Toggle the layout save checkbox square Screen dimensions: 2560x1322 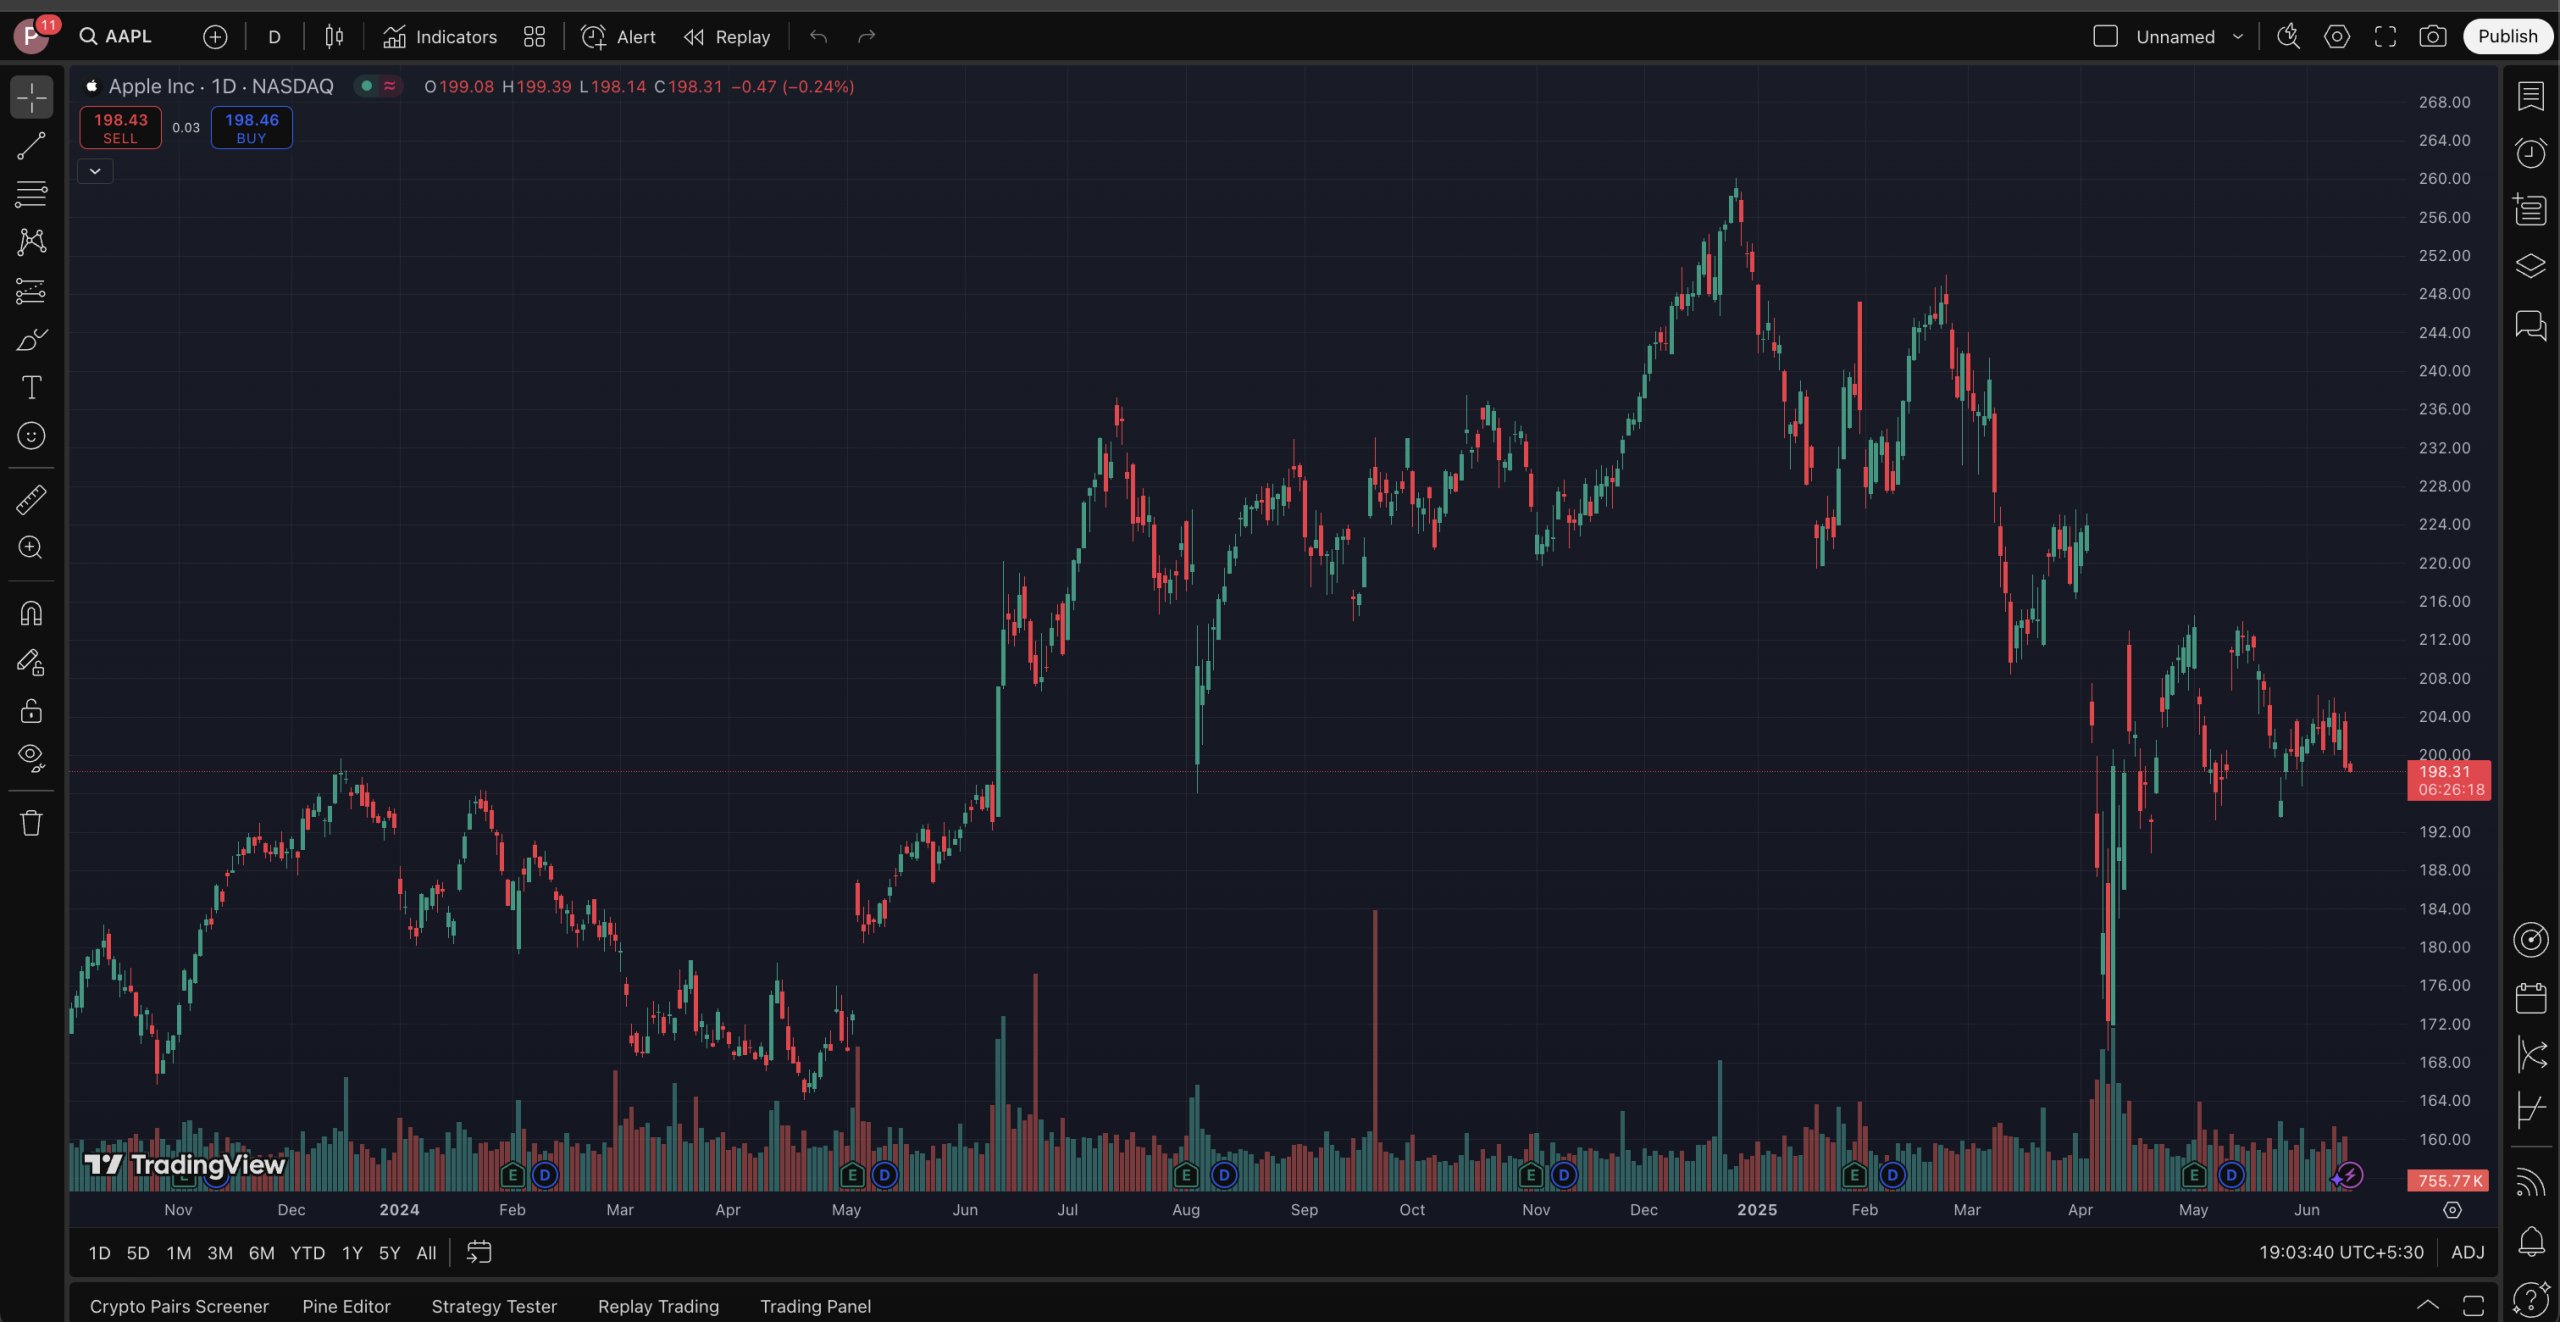pyautogui.click(x=2105, y=37)
